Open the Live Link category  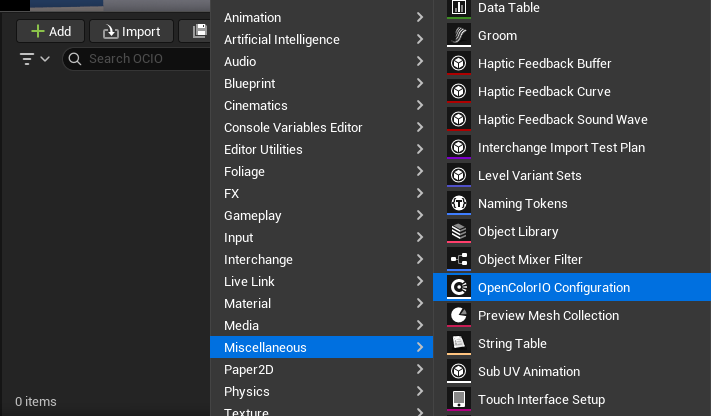click(321, 281)
